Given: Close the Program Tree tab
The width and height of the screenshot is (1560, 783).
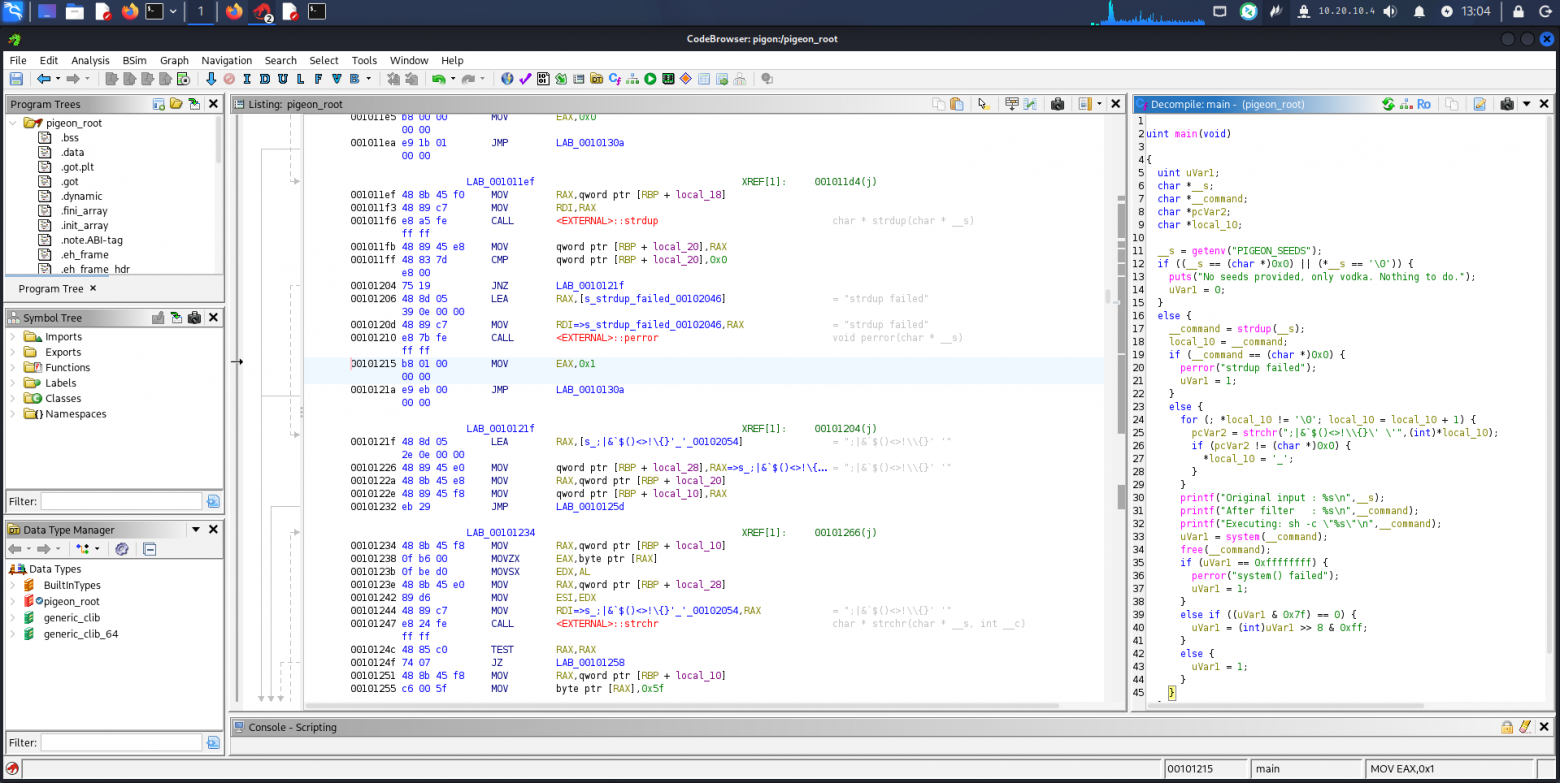Looking at the screenshot, I should pyautogui.click(x=93, y=288).
